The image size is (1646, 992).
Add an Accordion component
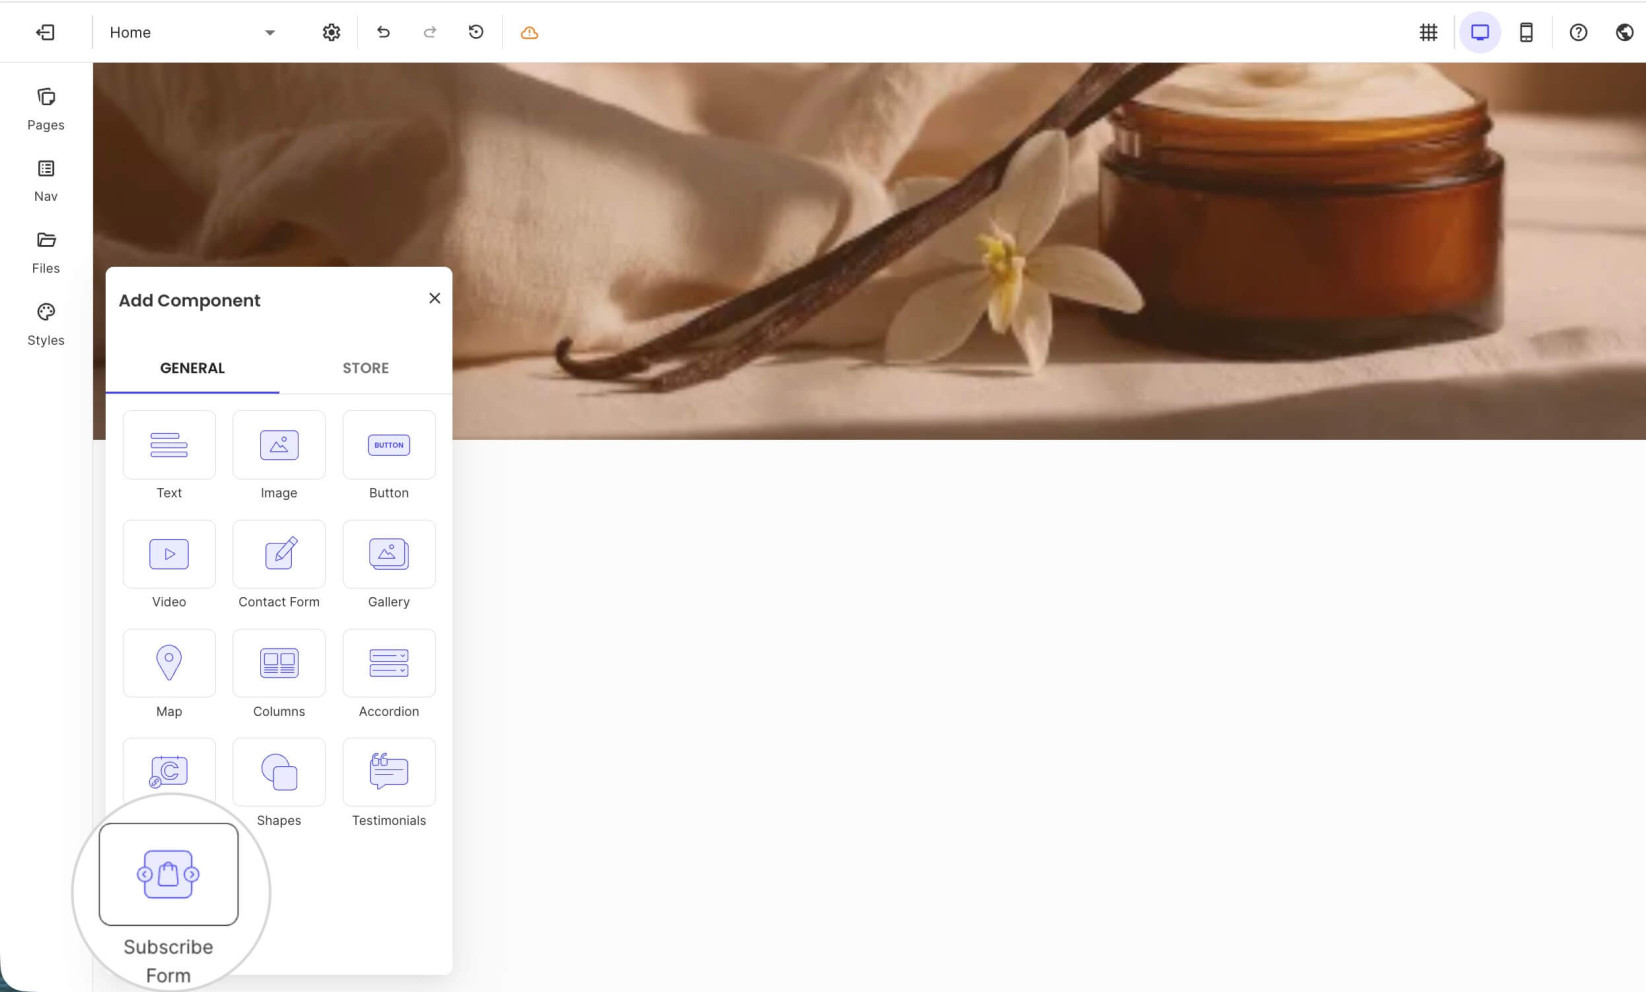(x=389, y=663)
